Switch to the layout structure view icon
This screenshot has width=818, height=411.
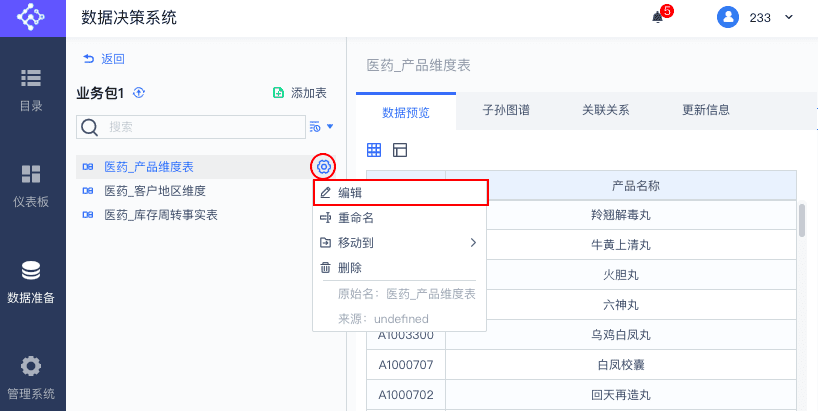[x=400, y=150]
